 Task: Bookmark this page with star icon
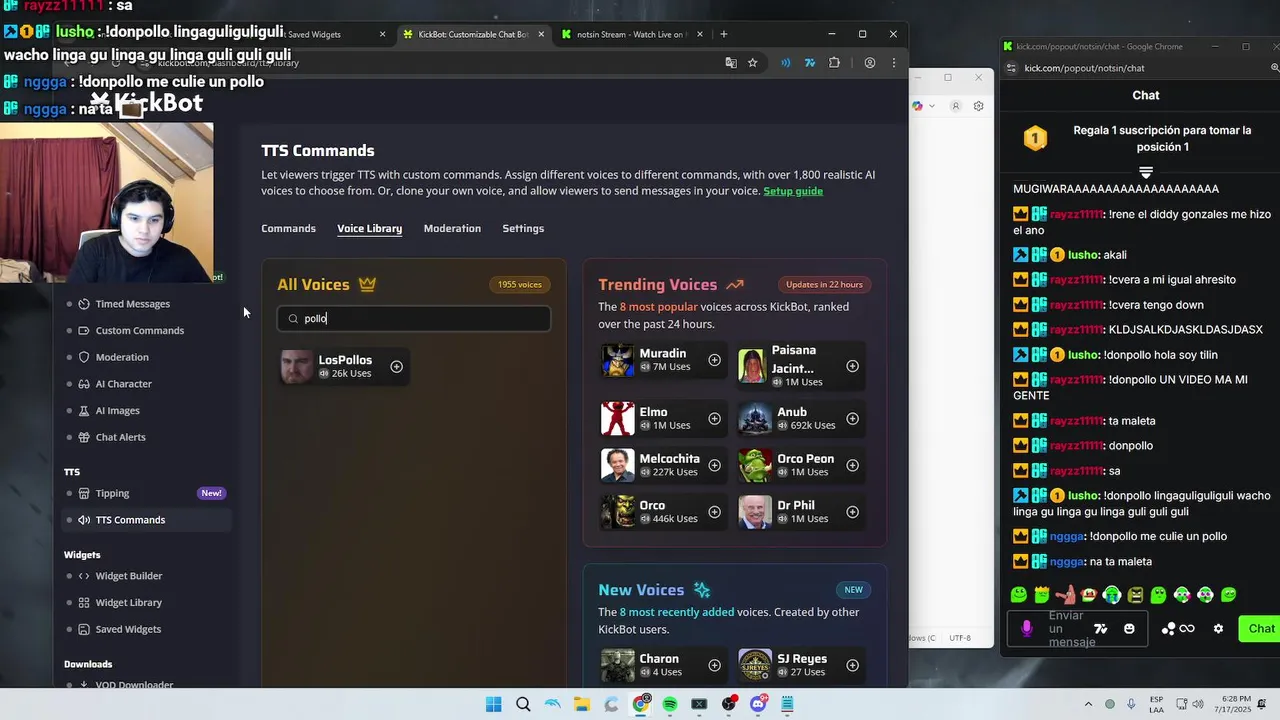[753, 63]
